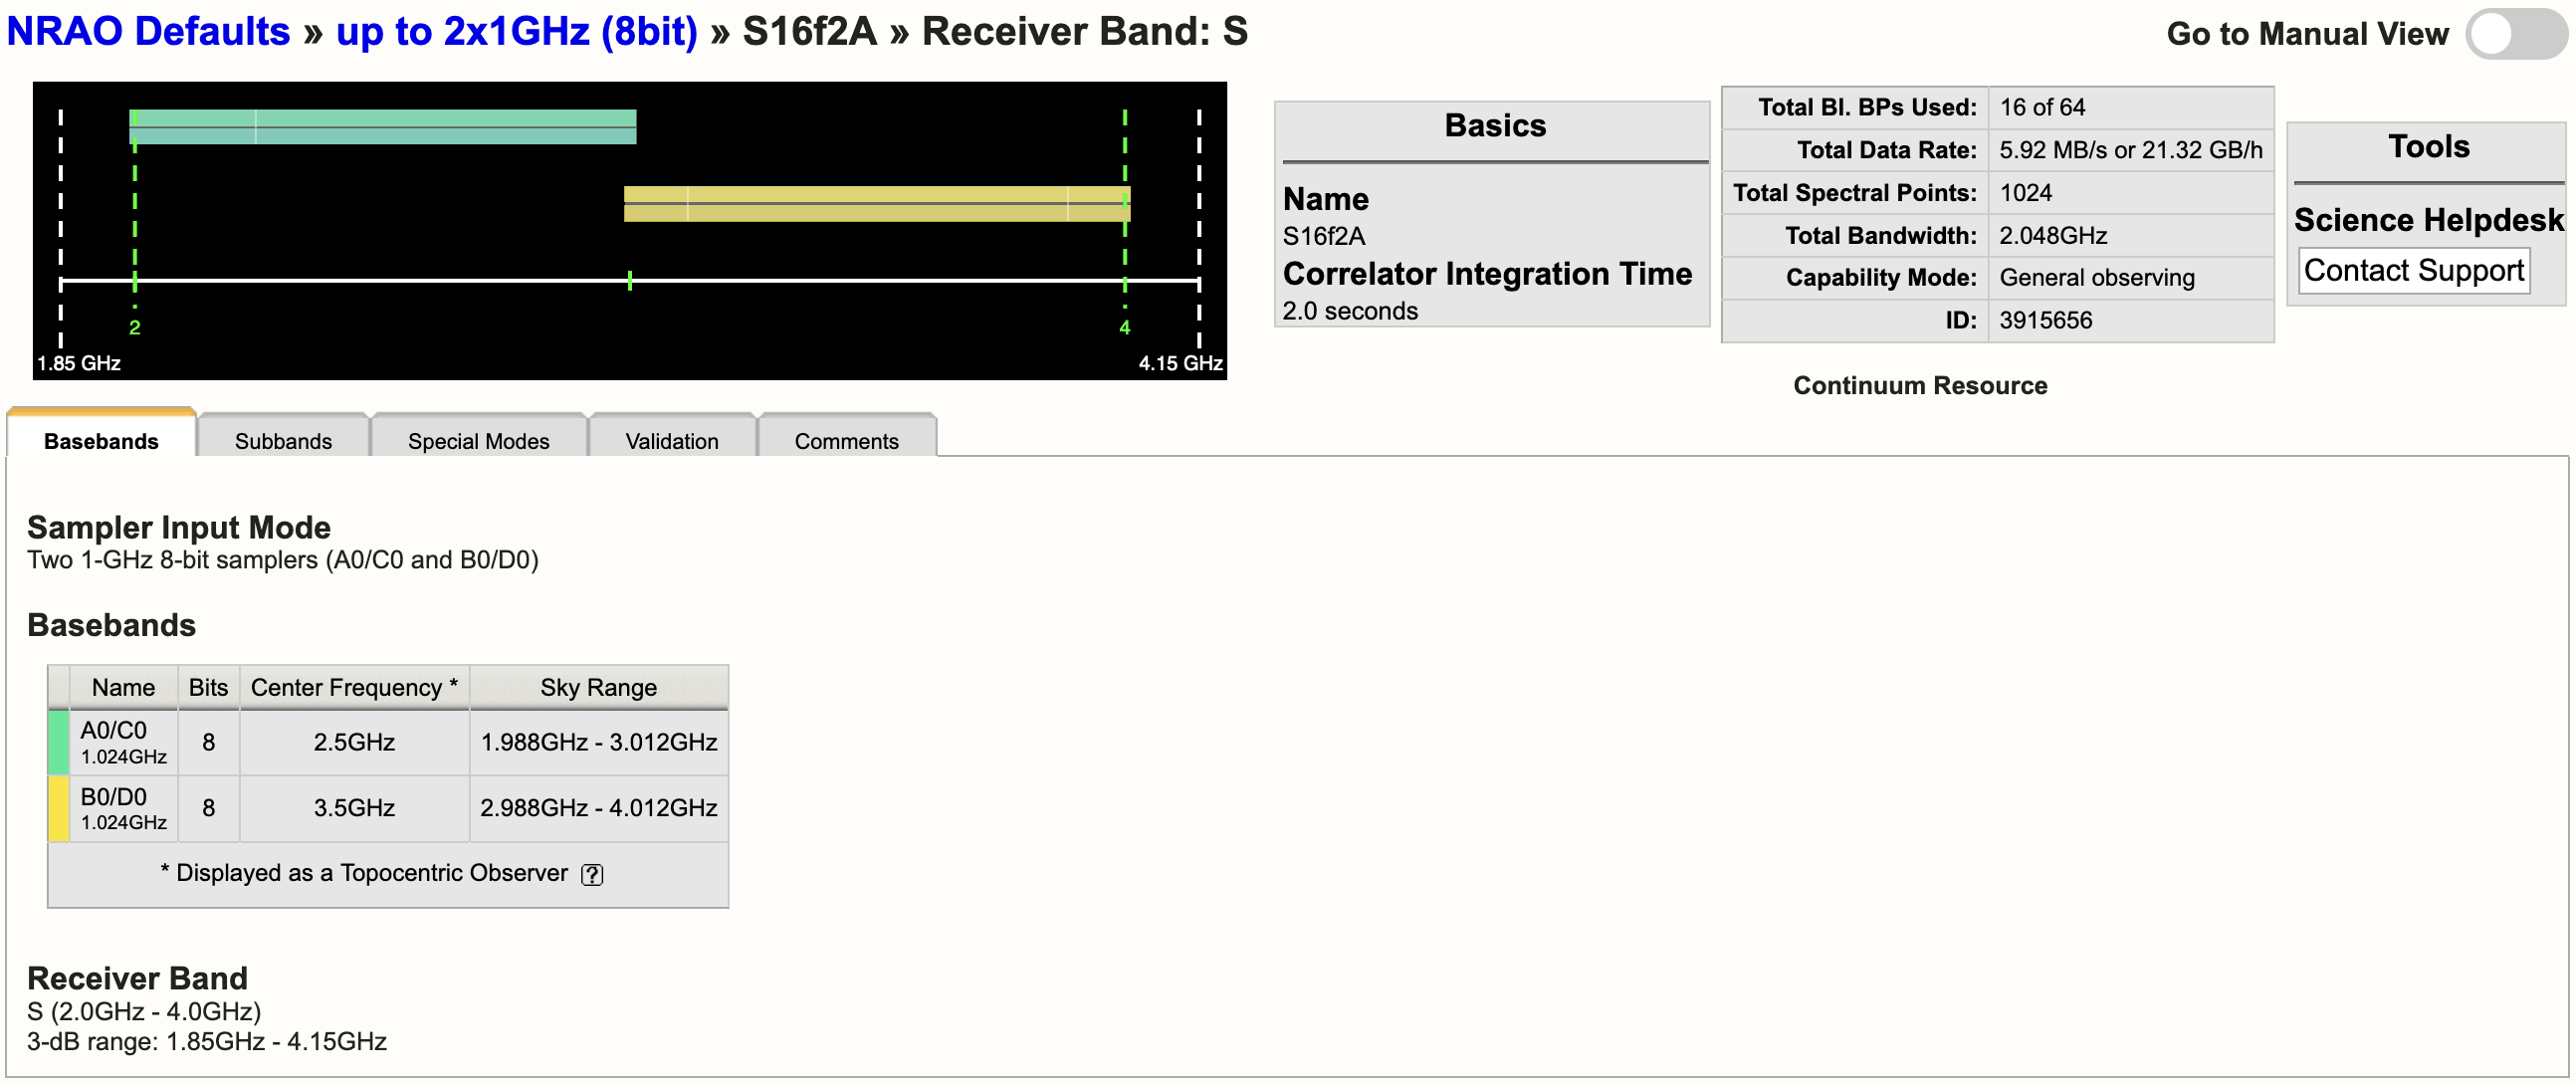Click the 2.0 seconds integration time
Viewport: 2576px width, 1083px height.
pyautogui.click(x=1350, y=311)
